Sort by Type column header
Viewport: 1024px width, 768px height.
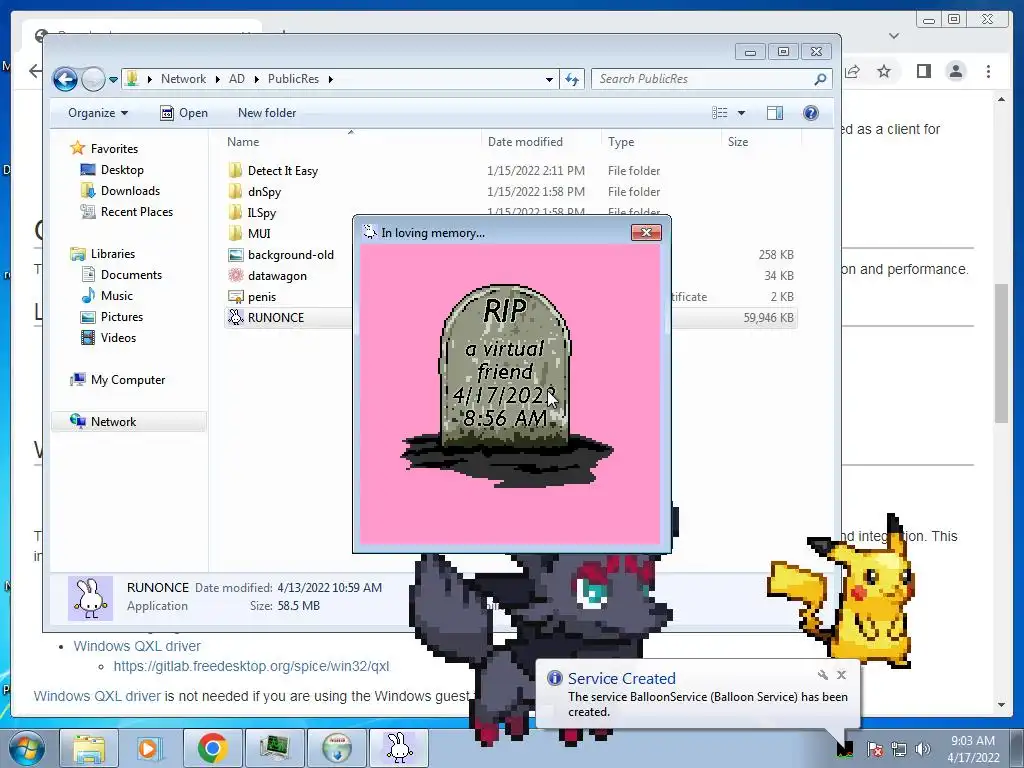click(x=621, y=142)
